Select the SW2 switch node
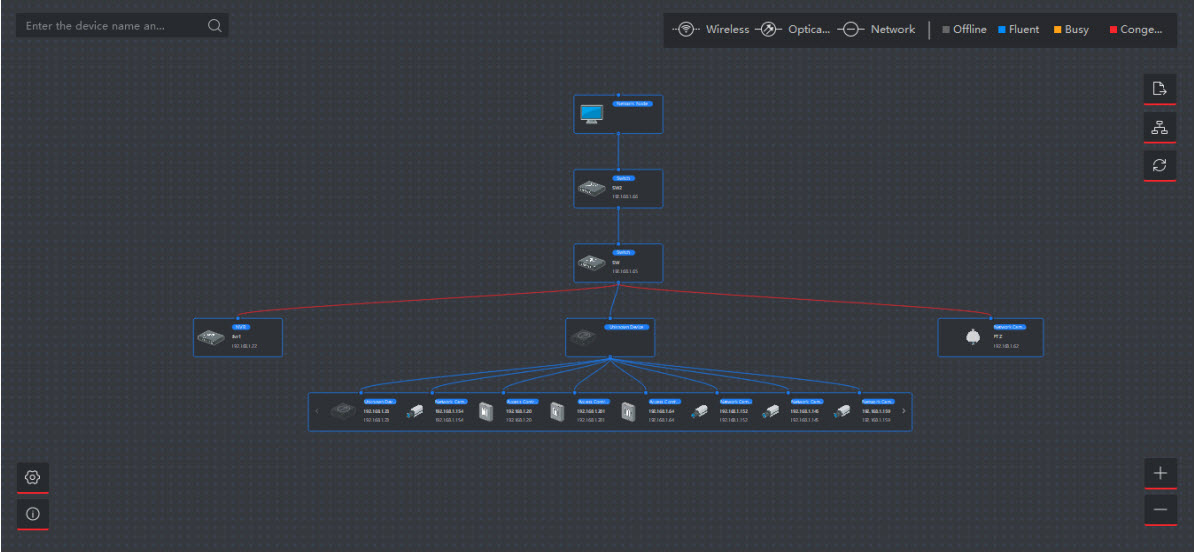Viewport: 1194px width, 552px height. pyautogui.click(x=618, y=188)
